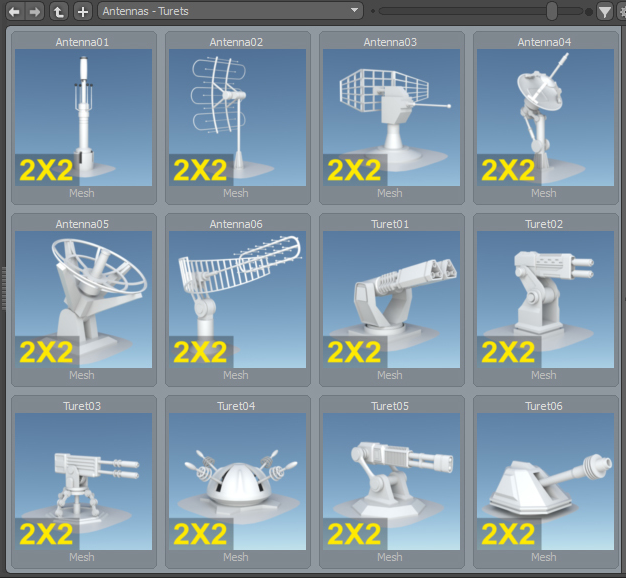Click the Turet05 name label
Image resolution: width=626 pixels, height=579 pixels.
[x=390, y=406]
